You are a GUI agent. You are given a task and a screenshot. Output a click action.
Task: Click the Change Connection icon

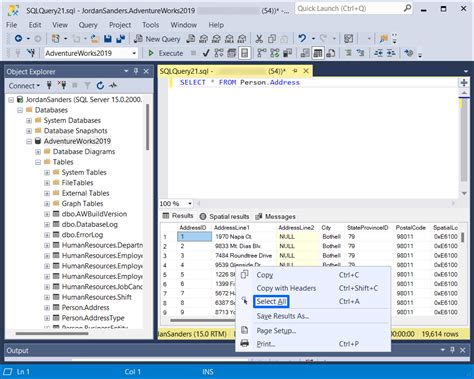point(31,53)
